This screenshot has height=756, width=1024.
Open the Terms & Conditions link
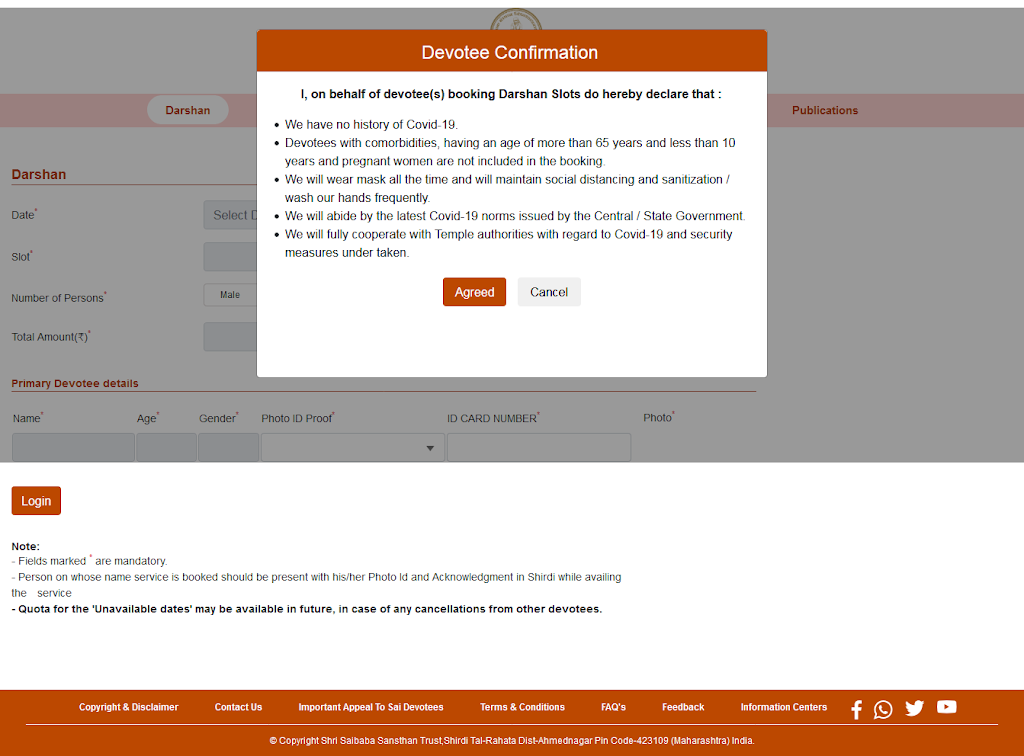[x=522, y=707]
